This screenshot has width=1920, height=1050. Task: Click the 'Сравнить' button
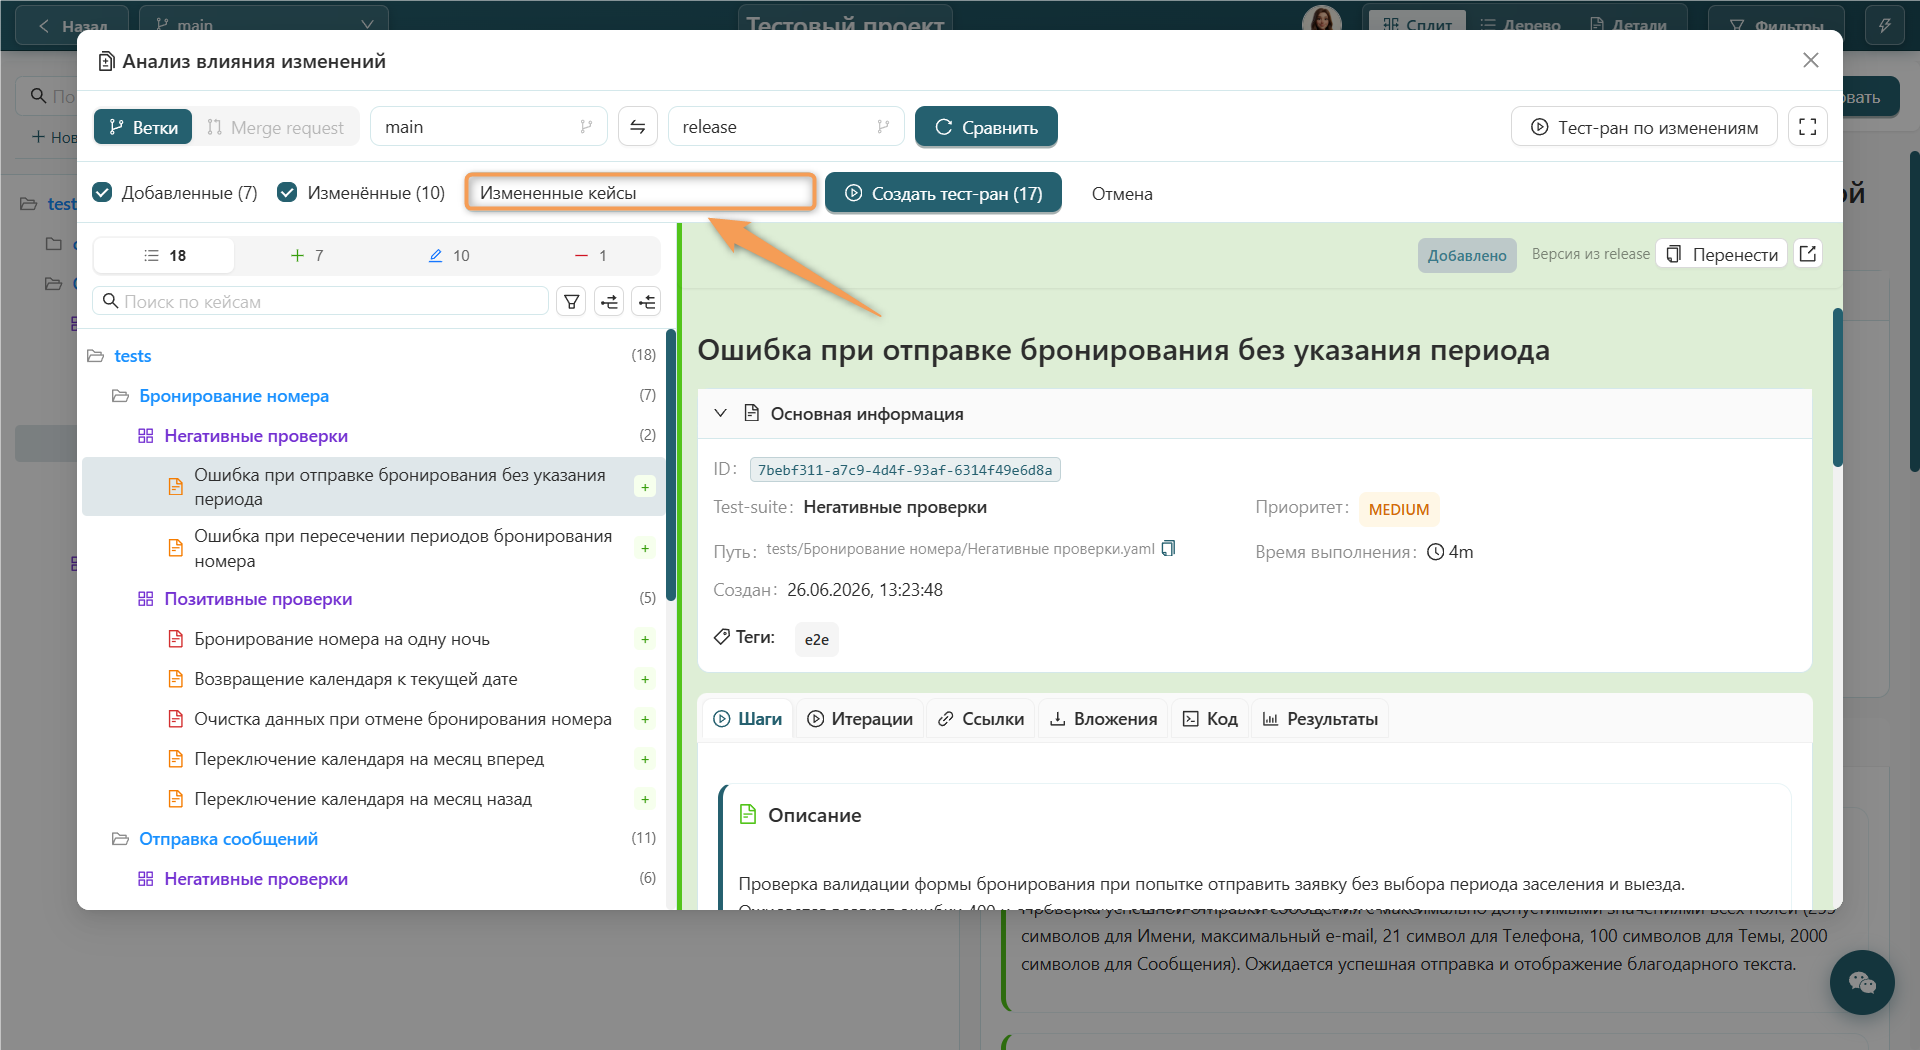click(986, 127)
